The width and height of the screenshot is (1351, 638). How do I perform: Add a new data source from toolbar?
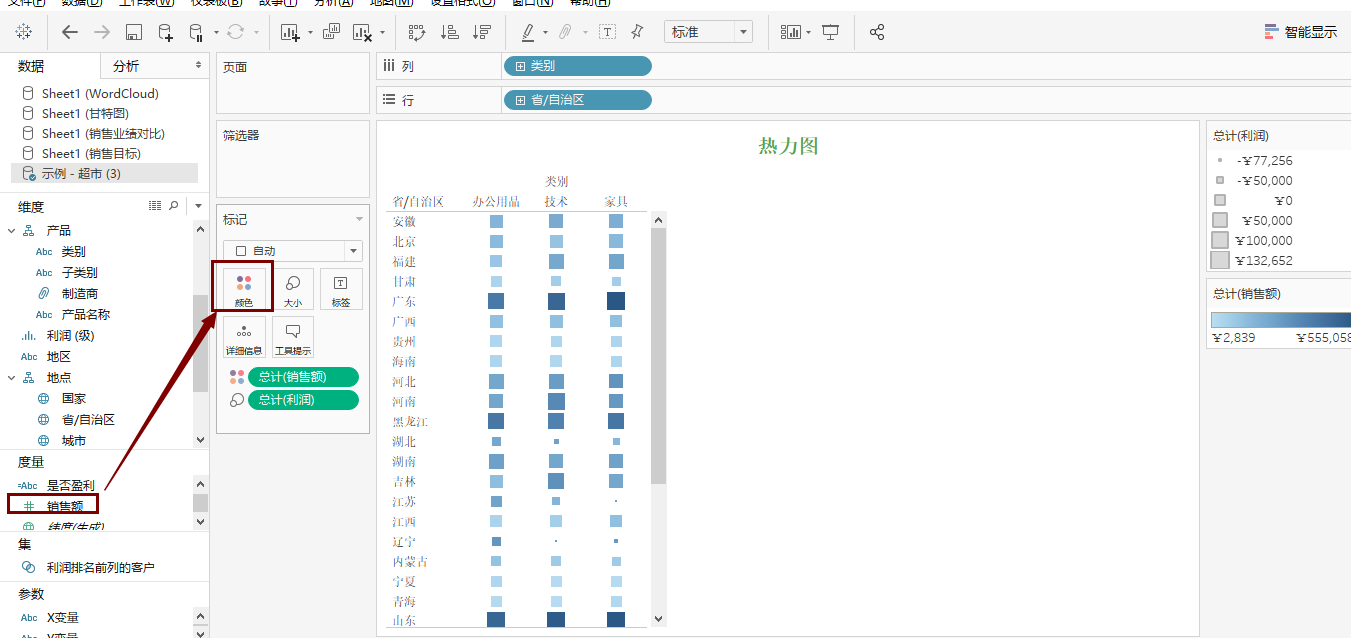166,32
